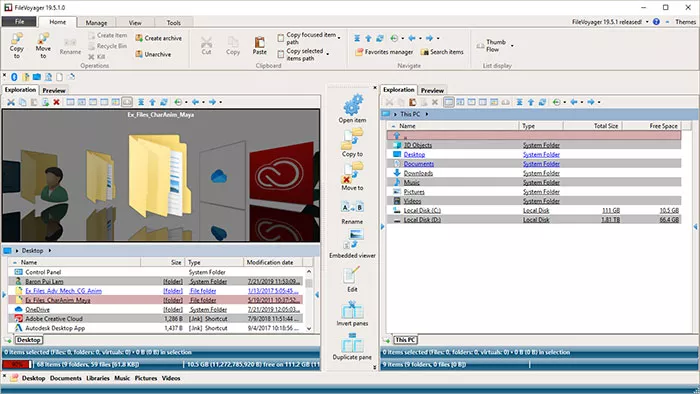Click right pane This PC folder tab

[406, 340]
